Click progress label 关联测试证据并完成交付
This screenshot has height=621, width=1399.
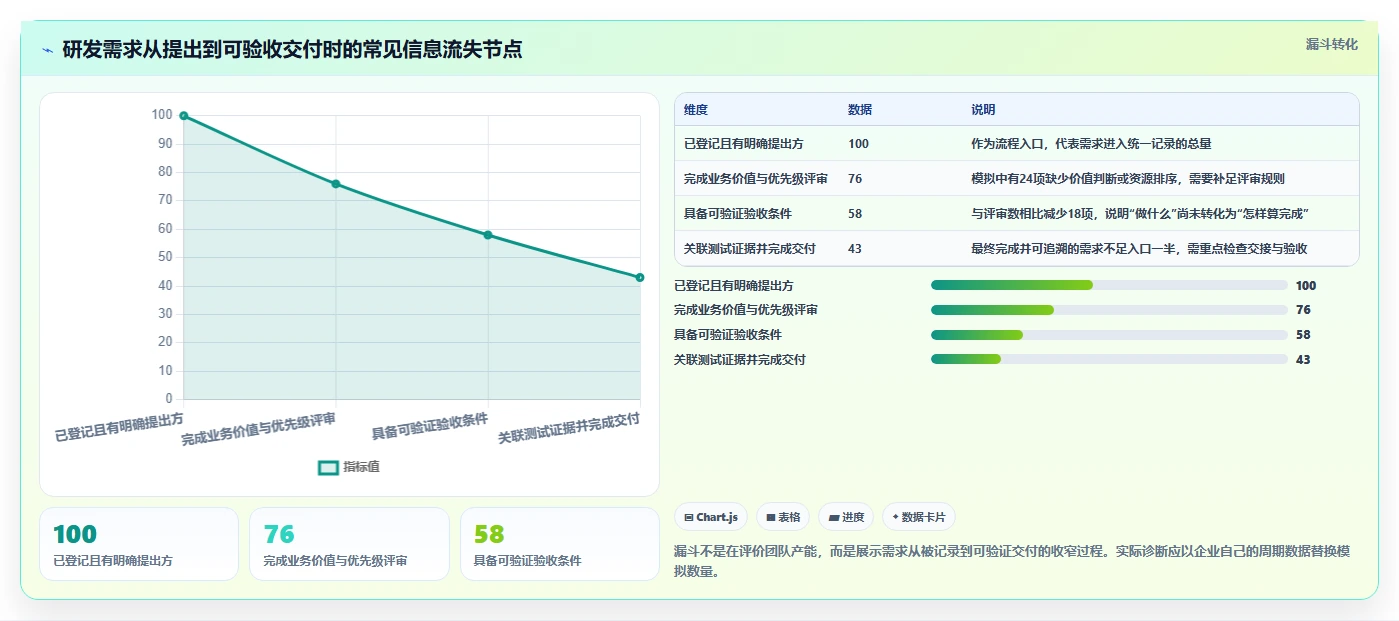point(740,359)
